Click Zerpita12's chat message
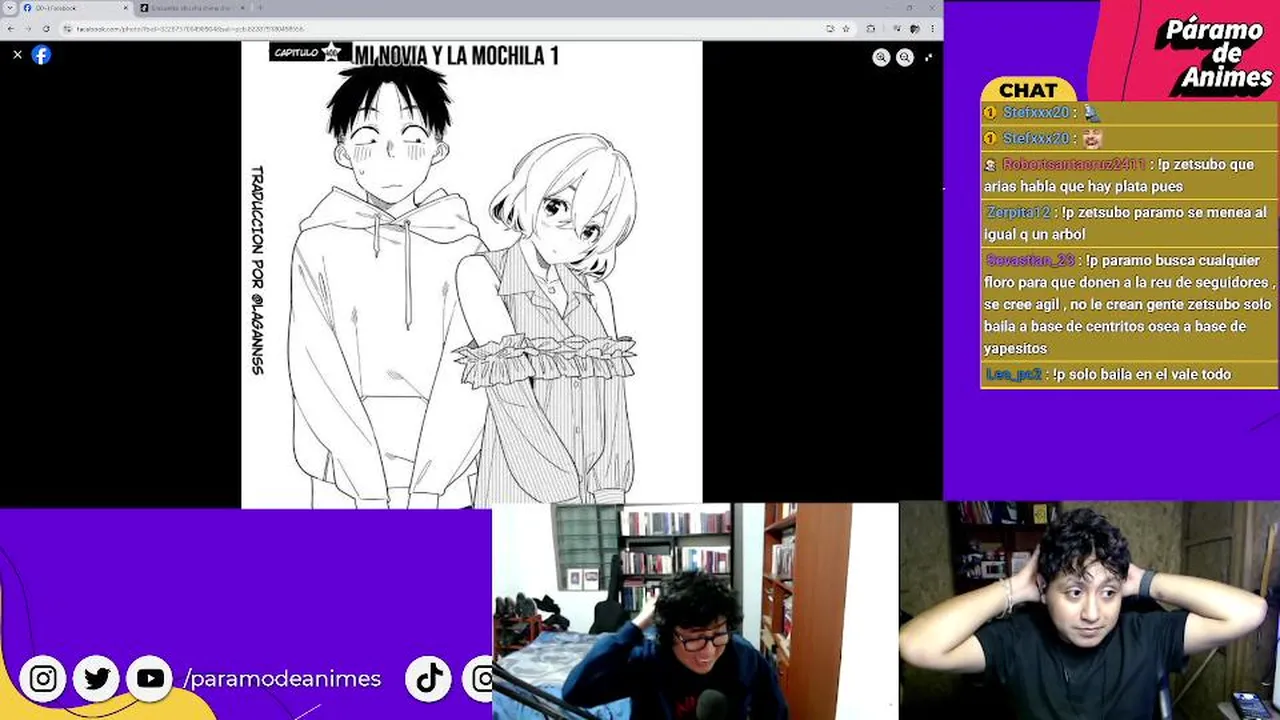 pos(1129,223)
